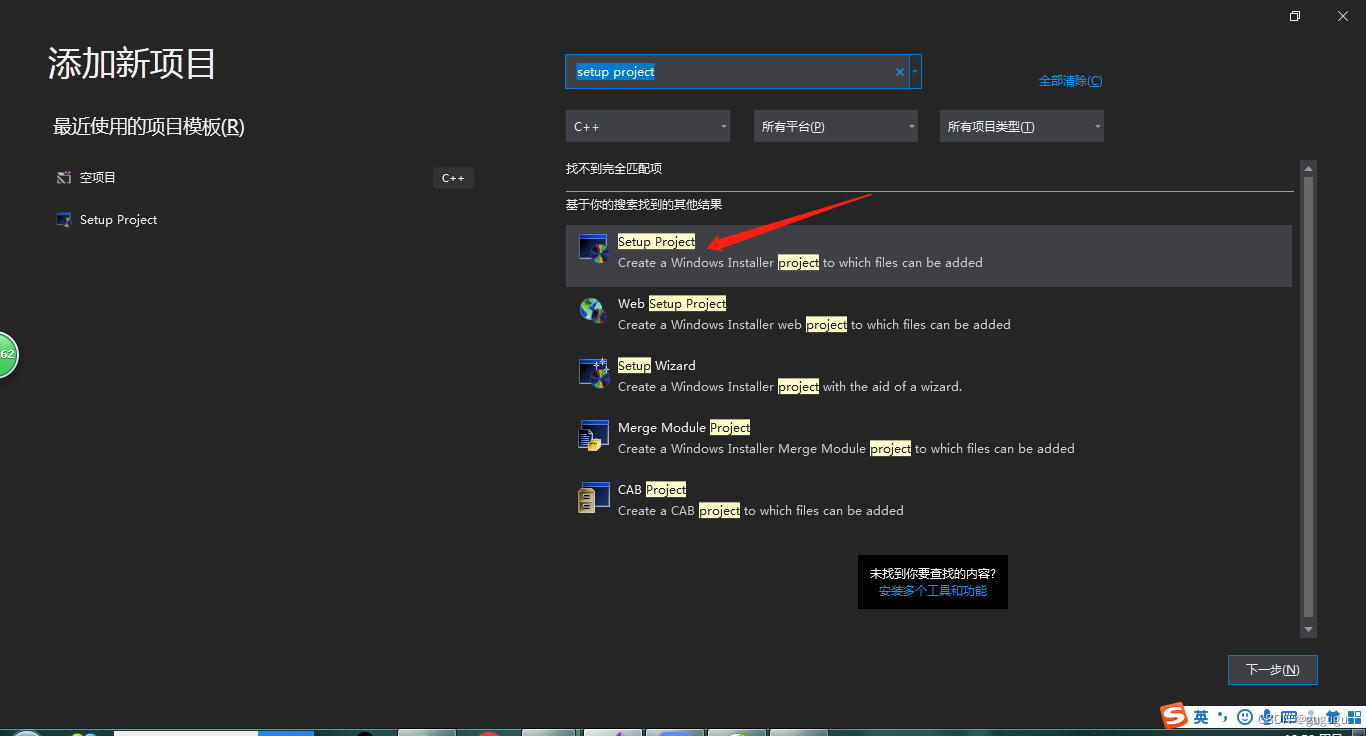Viewport: 1366px width, 736px height.
Task: Click the results list scroll up arrow
Action: coord(1308,169)
